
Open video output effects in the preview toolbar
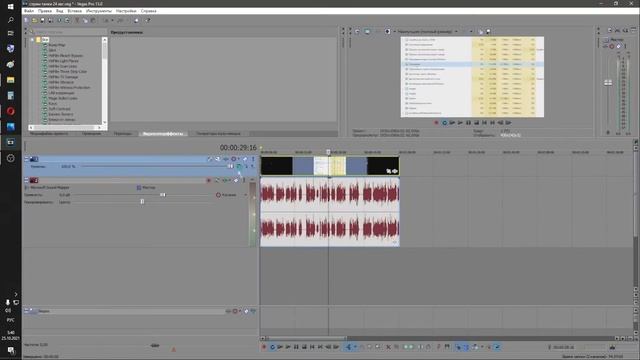tap(378, 31)
